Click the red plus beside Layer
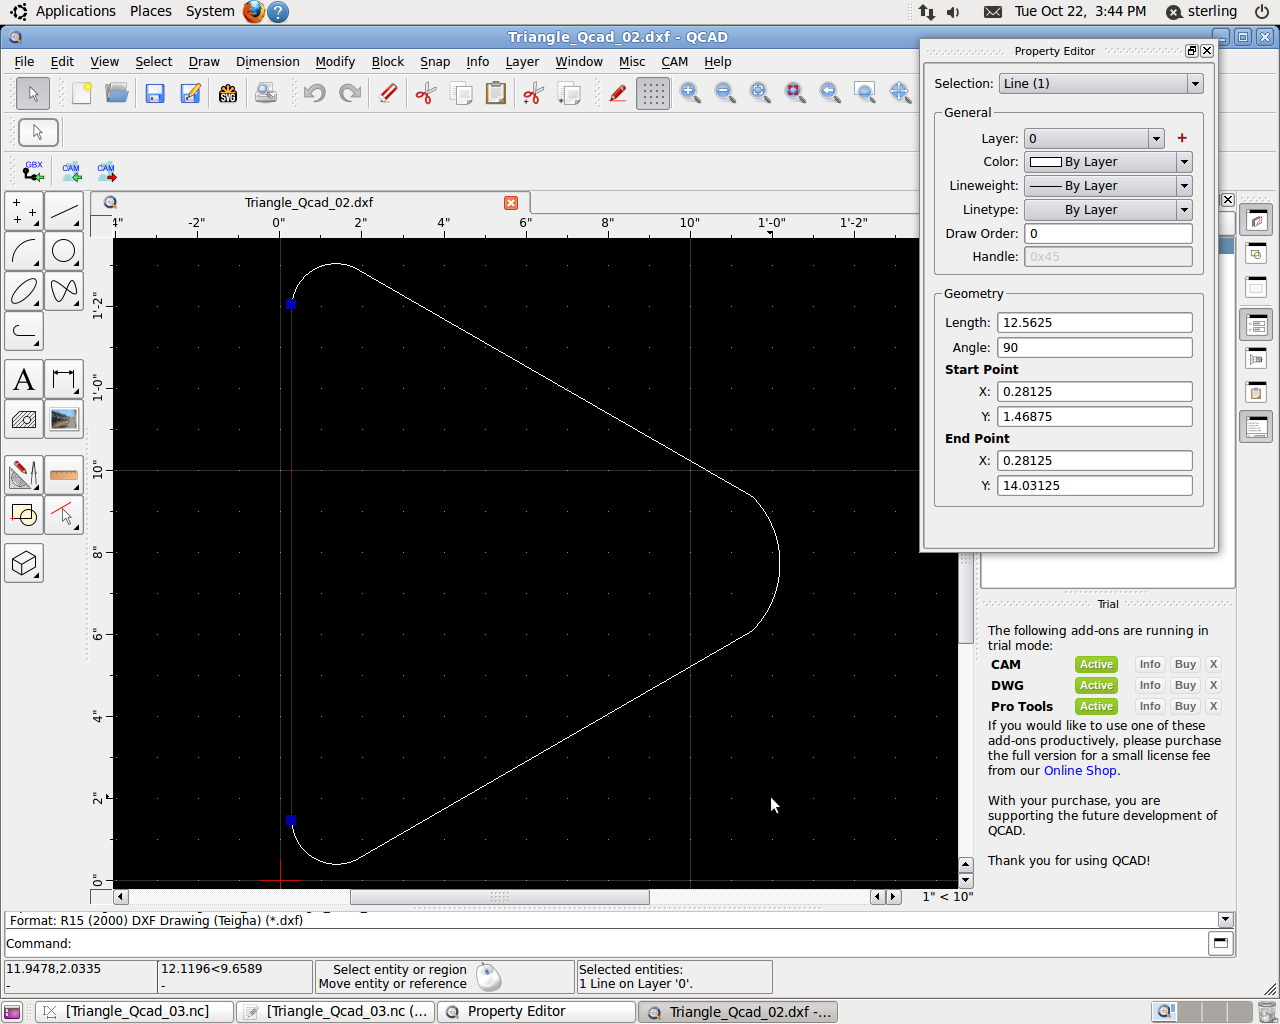Image resolution: width=1280 pixels, height=1024 pixels. click(1182, 138)
